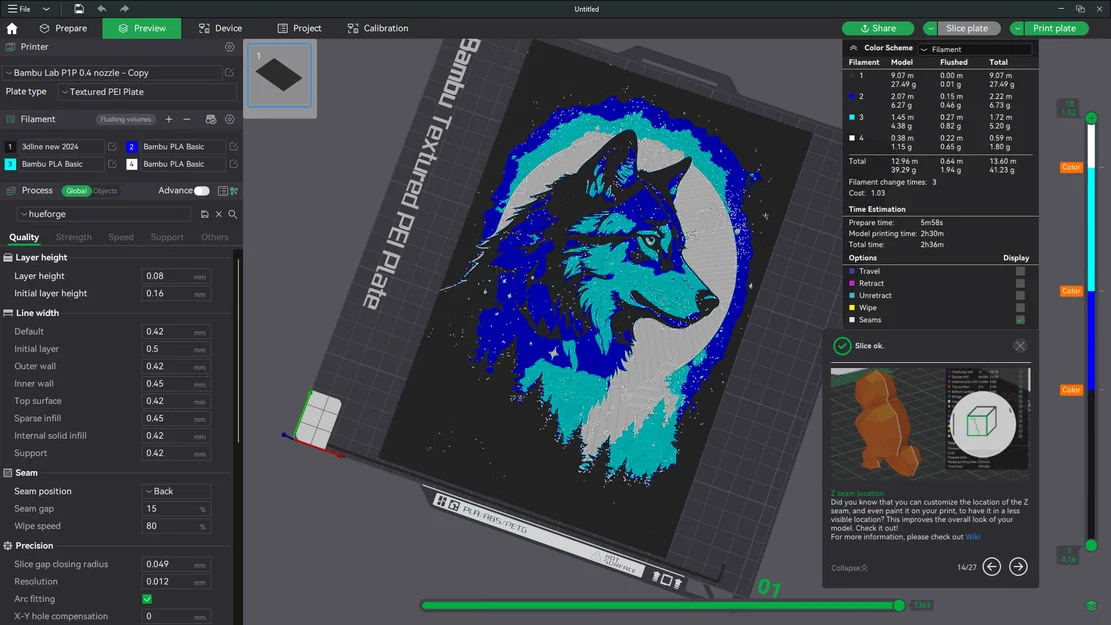
Task: Collapse the Color Scheme legend panel
Action: [x=853, y=48]
